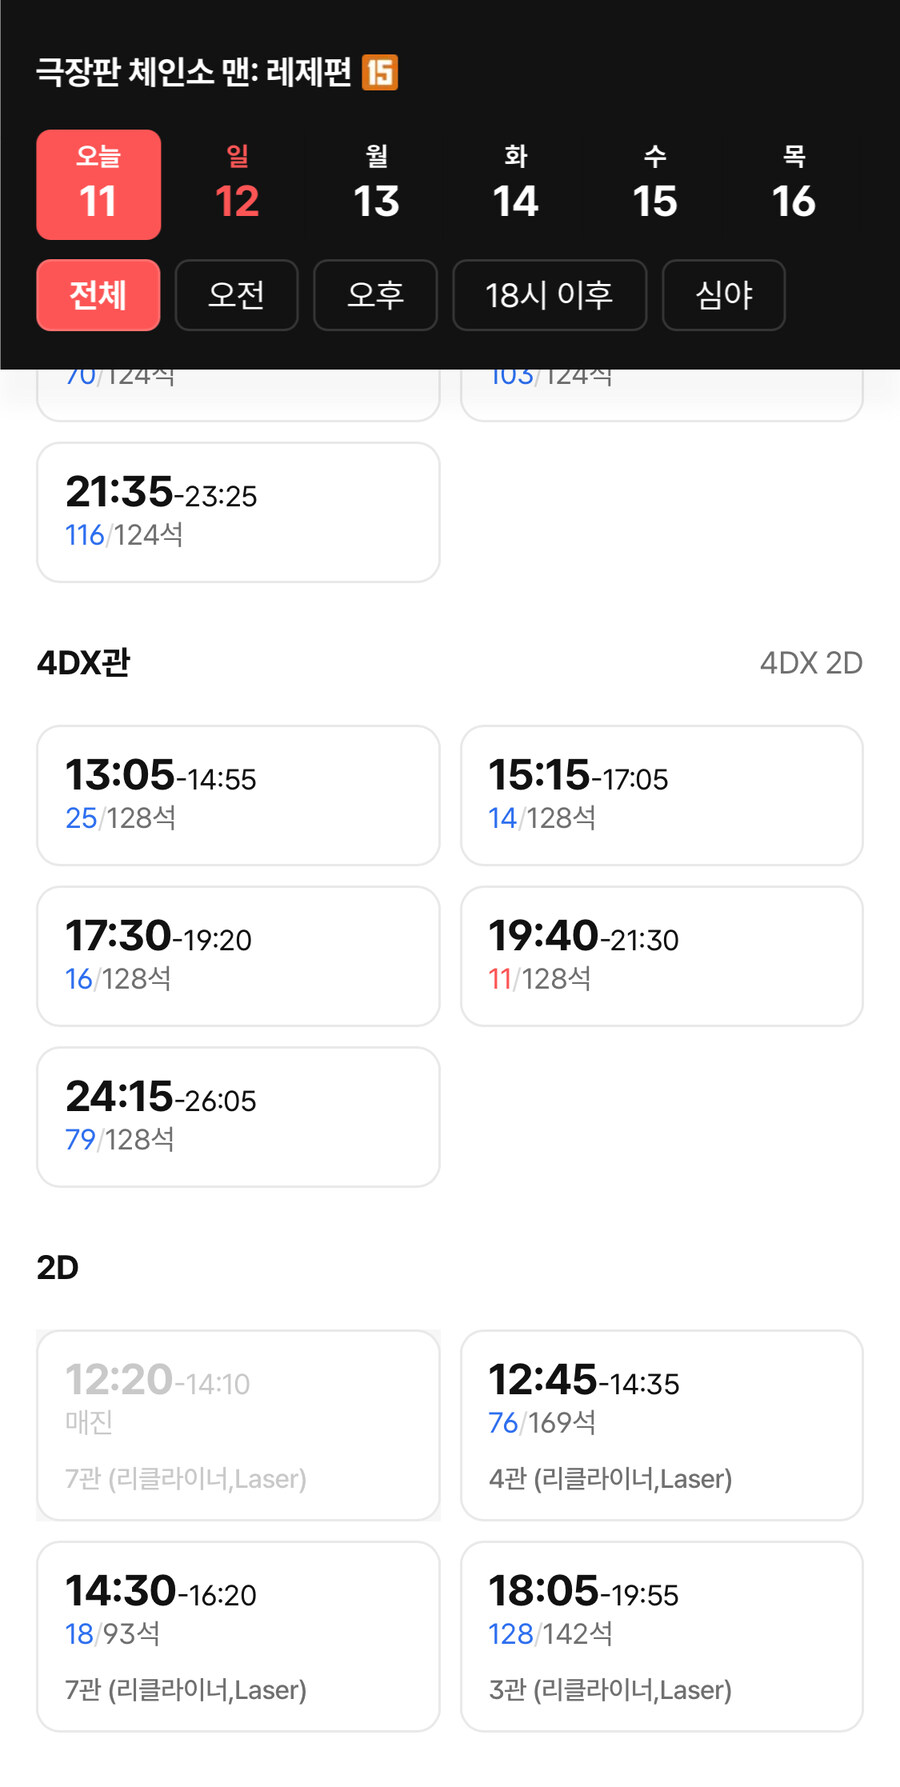Choose Tuesday 14 in date strip

pos(515,185)
